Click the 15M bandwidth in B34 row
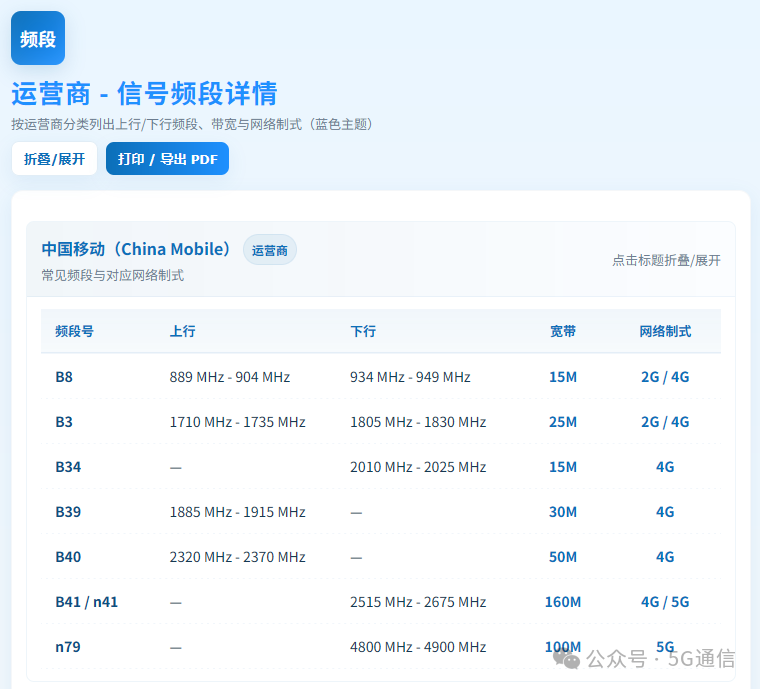The height and width of the screenshot is (689, 760). point(563,467)
